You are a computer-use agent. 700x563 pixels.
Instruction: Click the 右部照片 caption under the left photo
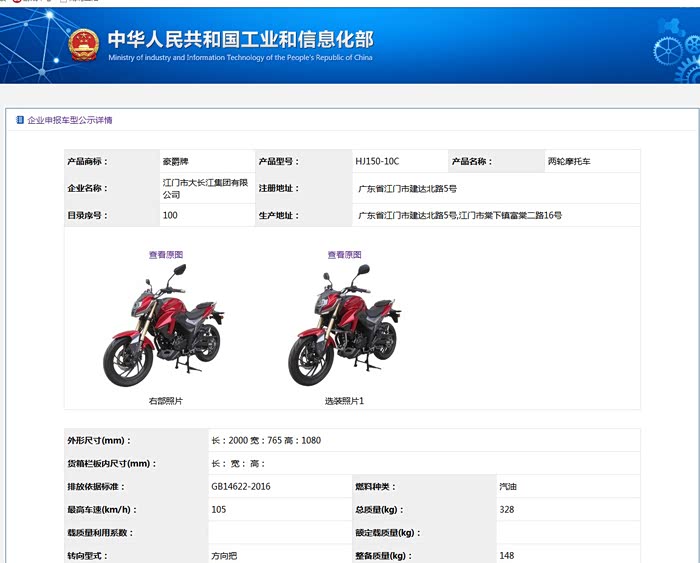(x=165, y=400)
